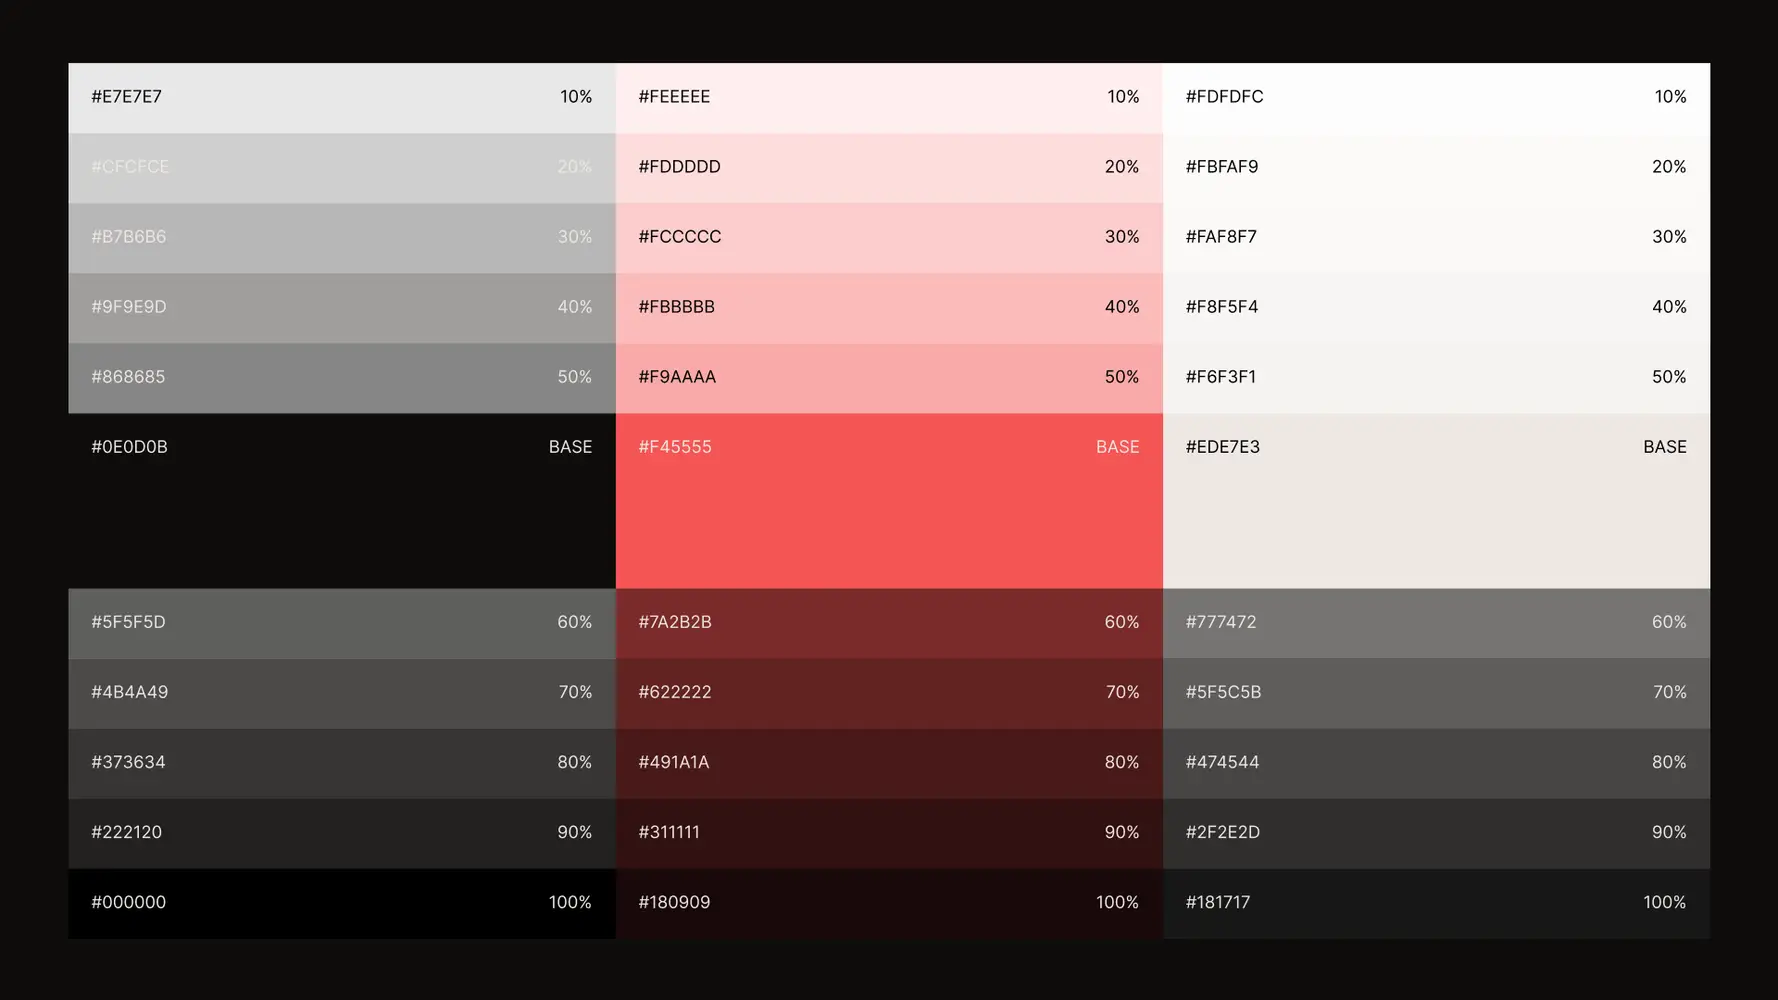Pick the #F8F5F4 40% swatch

coord(1435,308)
